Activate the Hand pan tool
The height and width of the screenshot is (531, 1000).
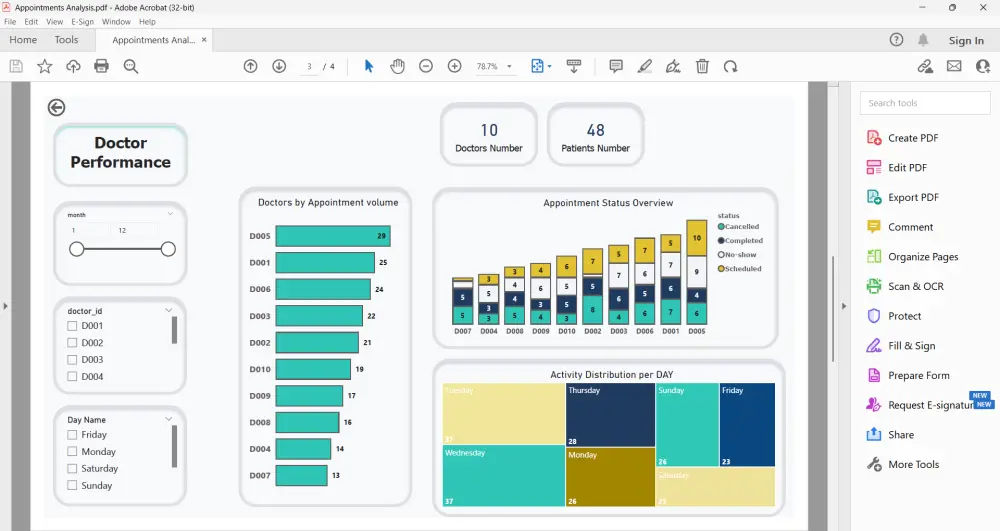coord(397,66)
